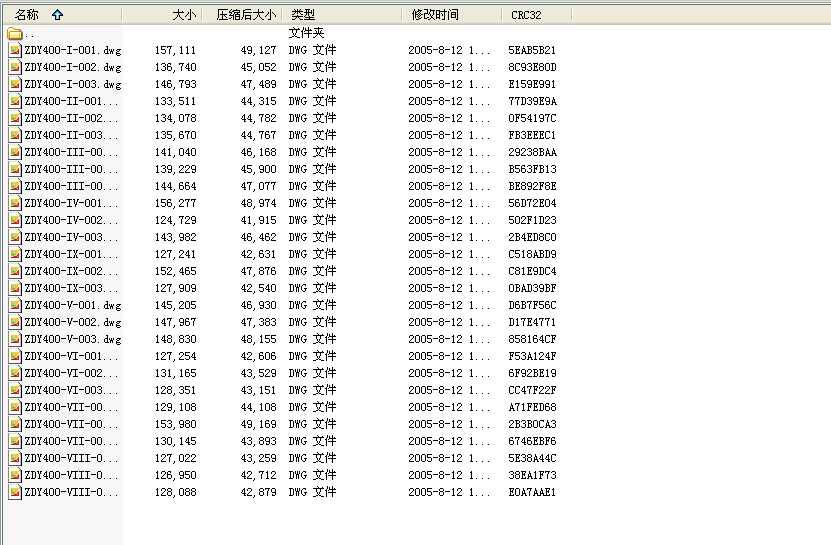Select CRC value 6746EBF6
831x545 pixels.
tap(532, 441)
